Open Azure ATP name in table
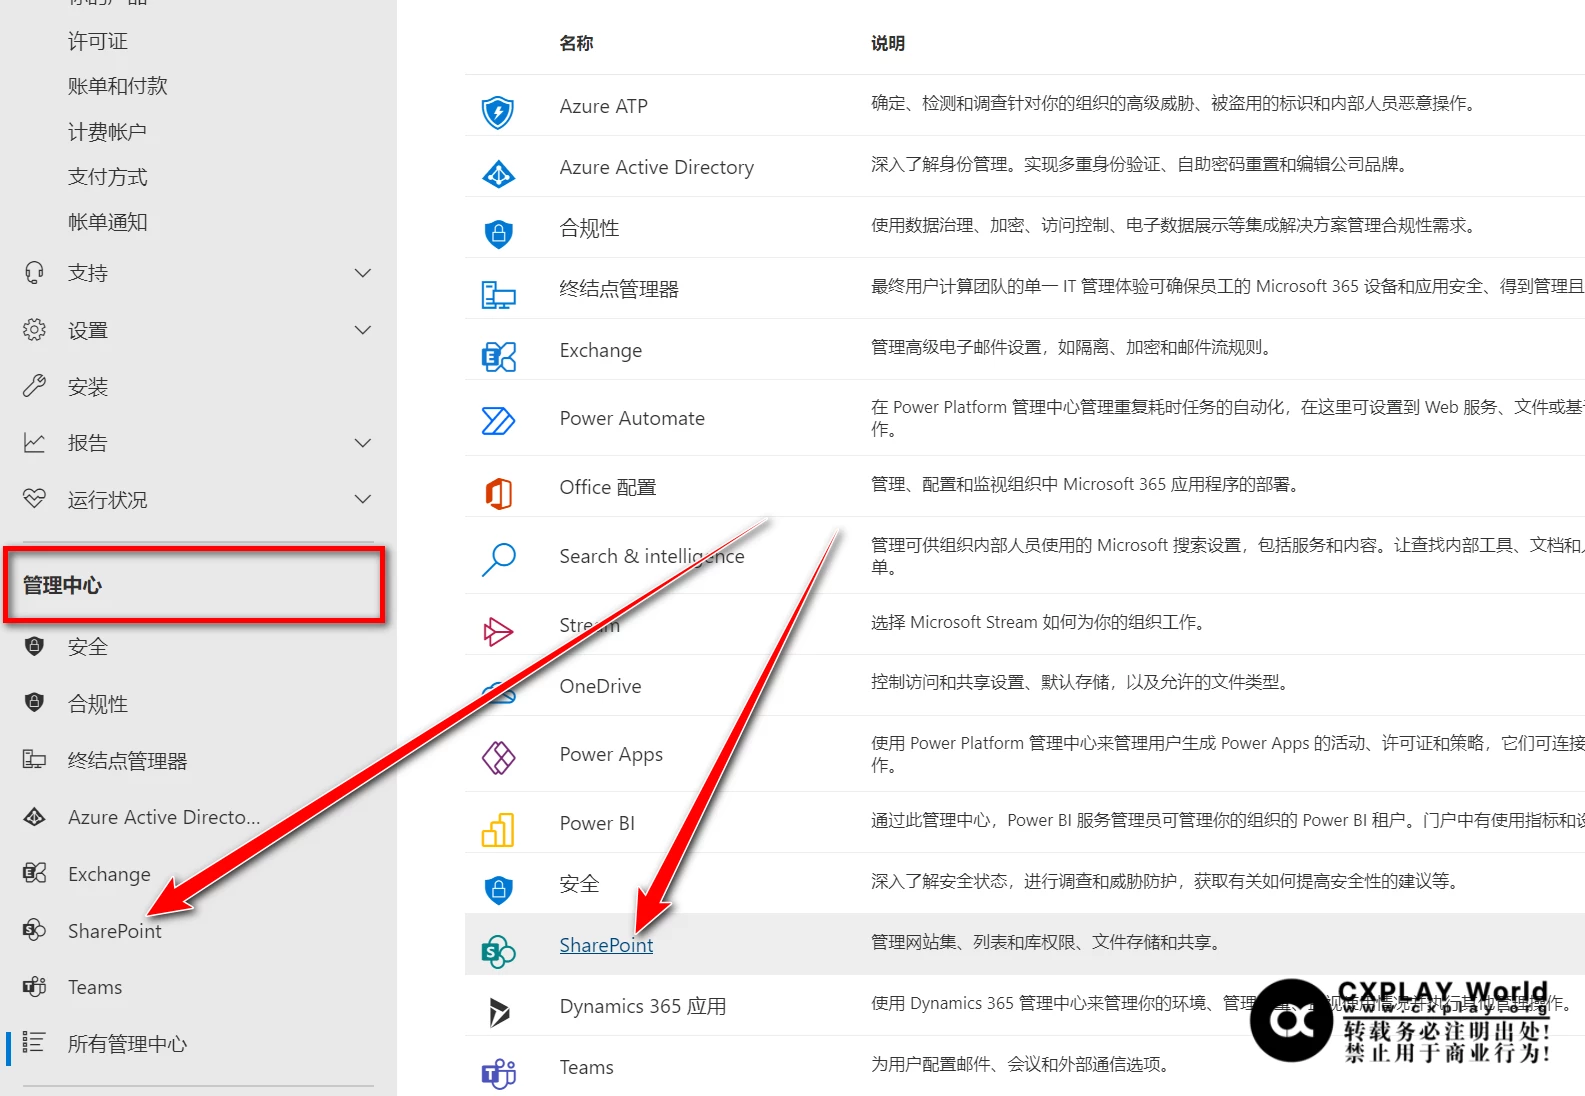 604,106
